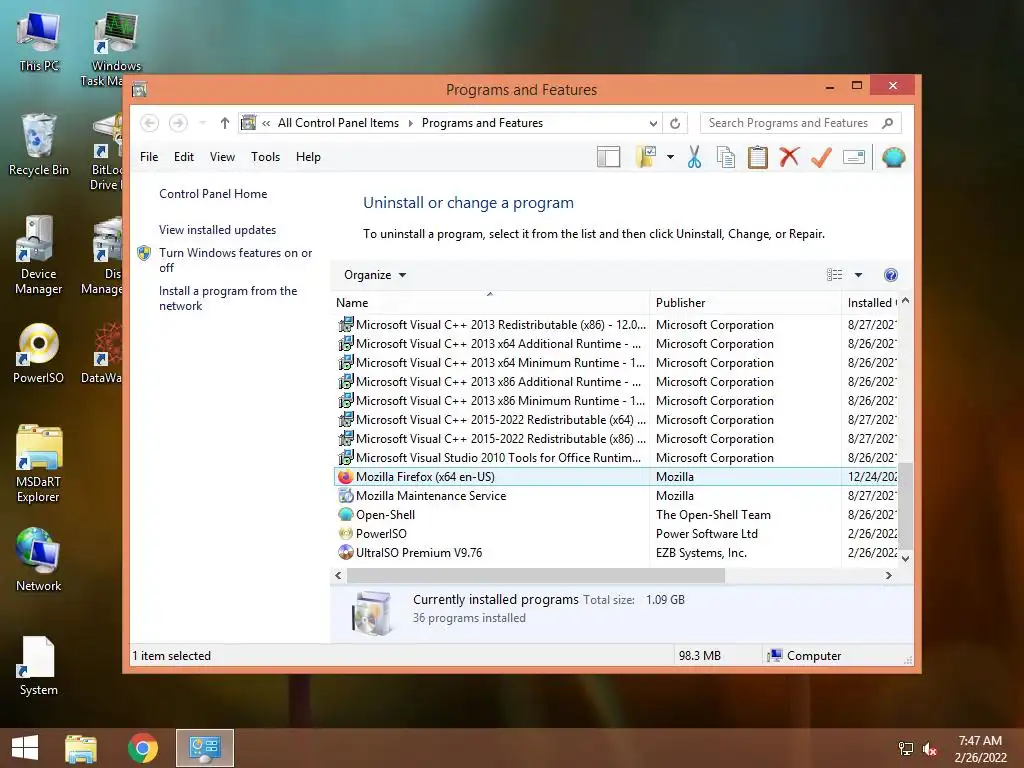Click the orange checkmark Properties icon
Screen dimensions: 1024x768
click(x=821, y=157)
